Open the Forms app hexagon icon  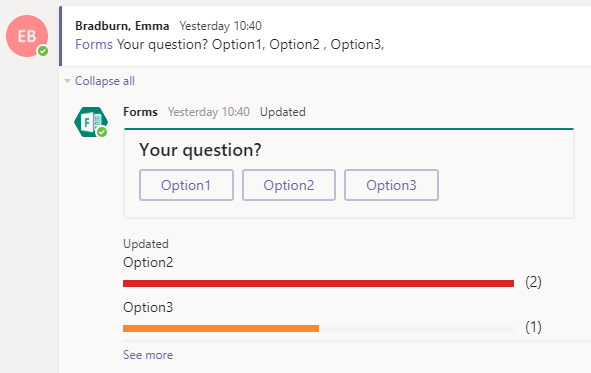tap(91, 122)
